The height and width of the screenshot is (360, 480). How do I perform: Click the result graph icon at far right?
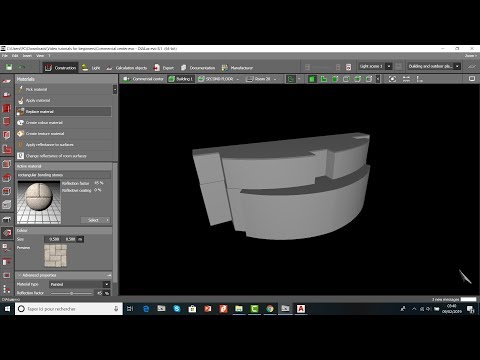[471, 67]
